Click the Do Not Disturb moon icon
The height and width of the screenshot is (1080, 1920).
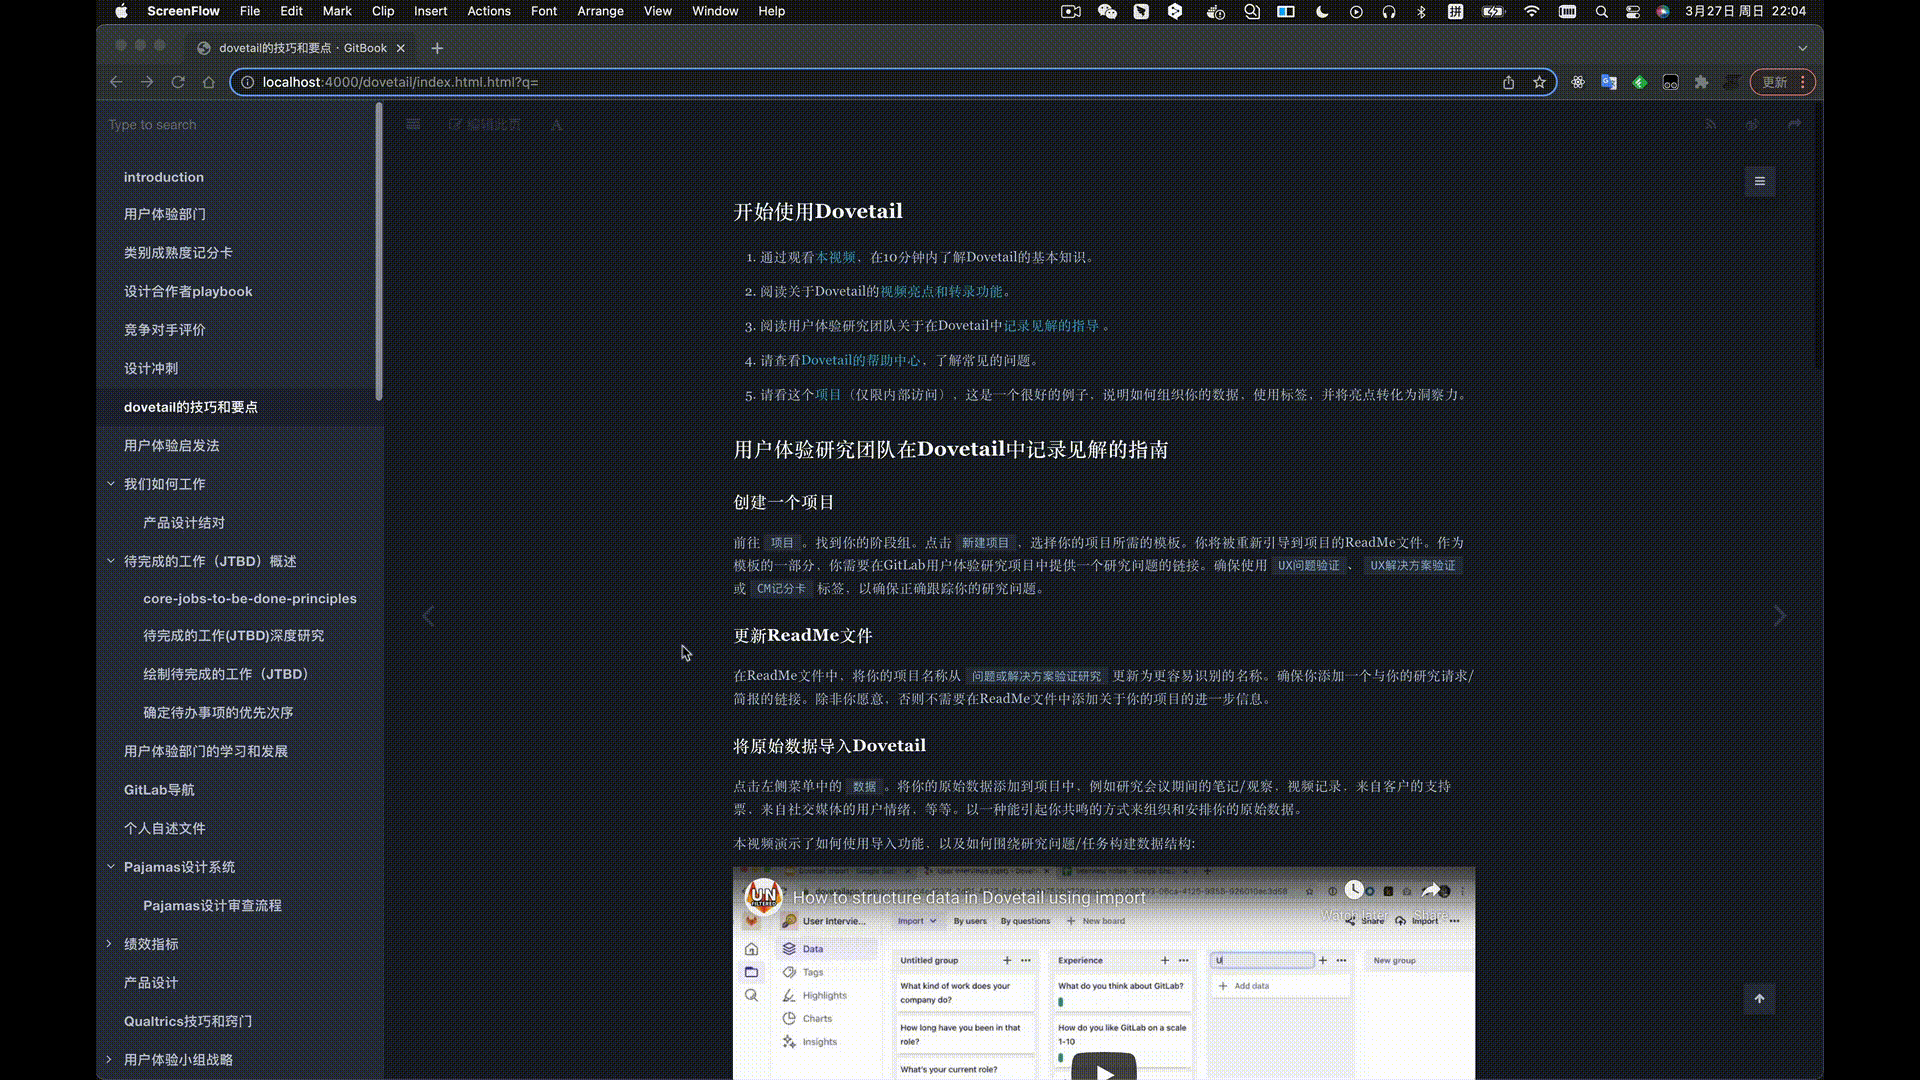click(1322, 11)
